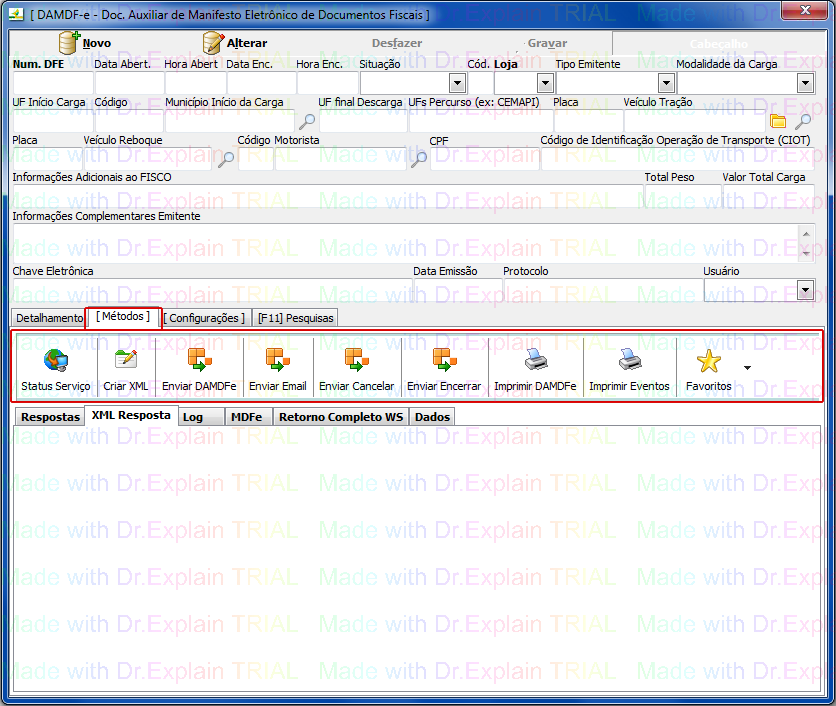Click Valor Total Carga field

(x=768, y=196)
